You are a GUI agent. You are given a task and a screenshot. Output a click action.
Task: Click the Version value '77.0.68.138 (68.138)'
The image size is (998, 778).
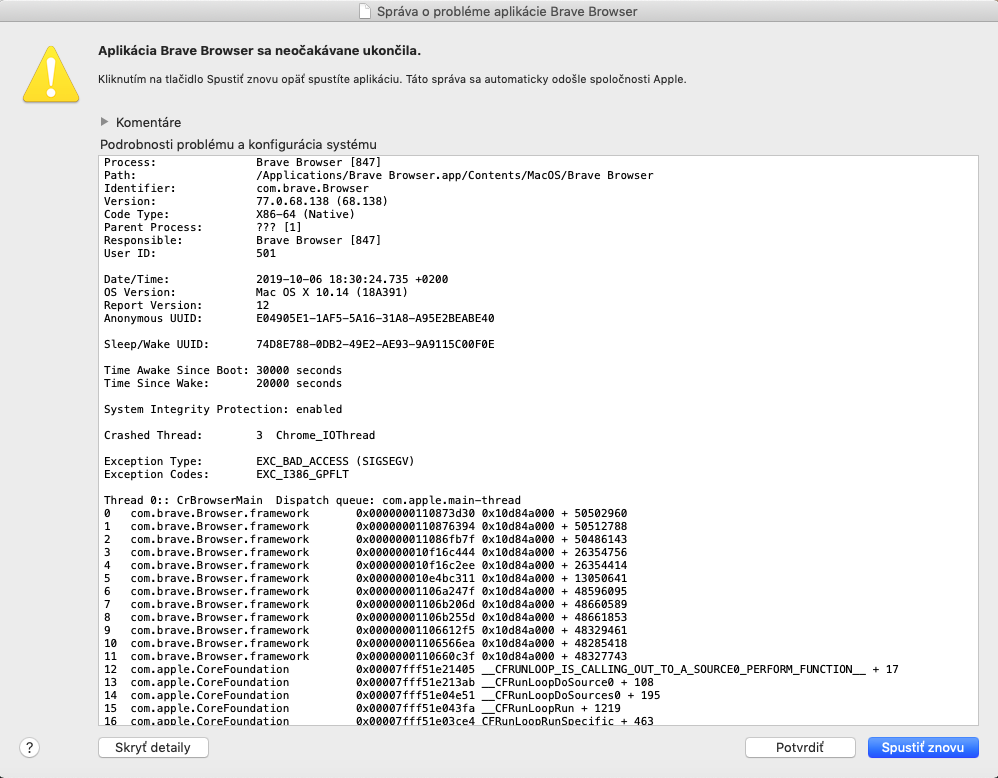[x=321, y=201]
